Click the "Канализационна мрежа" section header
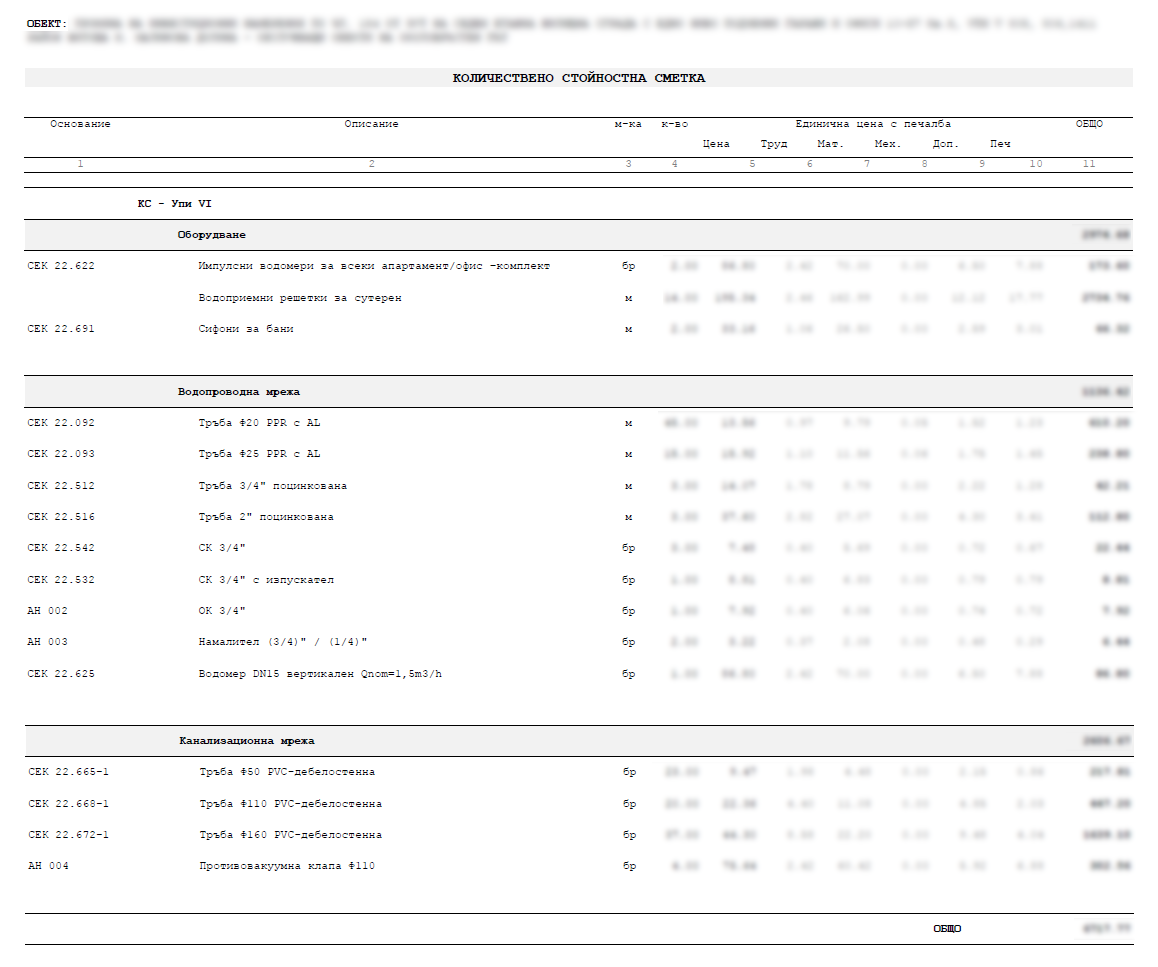This screenshot has width=1158, height=967. pos(246,741)
